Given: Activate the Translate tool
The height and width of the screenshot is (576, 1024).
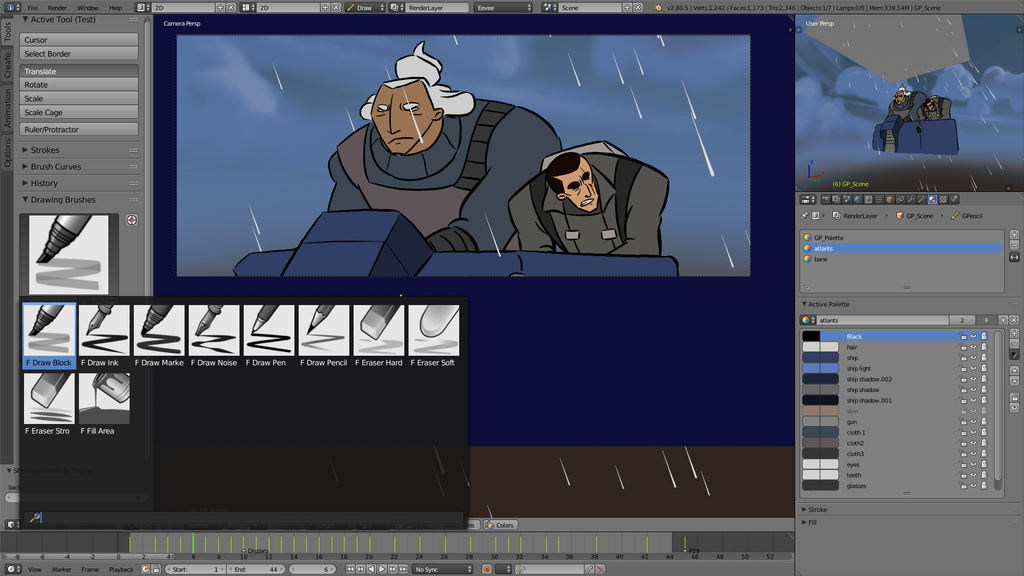Looking at the screenshot, I should [x=78, y=71].
